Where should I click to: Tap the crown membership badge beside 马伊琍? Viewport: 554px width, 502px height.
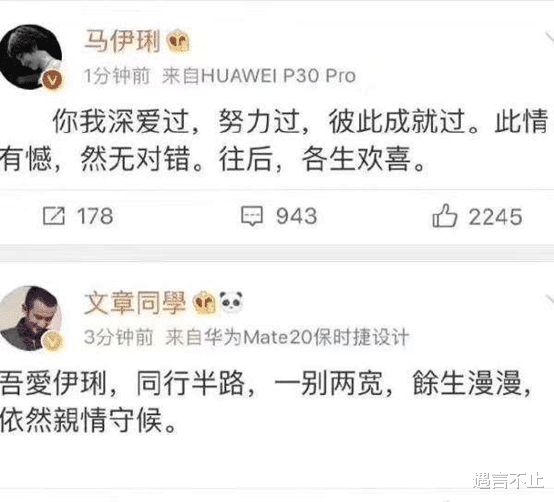(x=178, y=41)
